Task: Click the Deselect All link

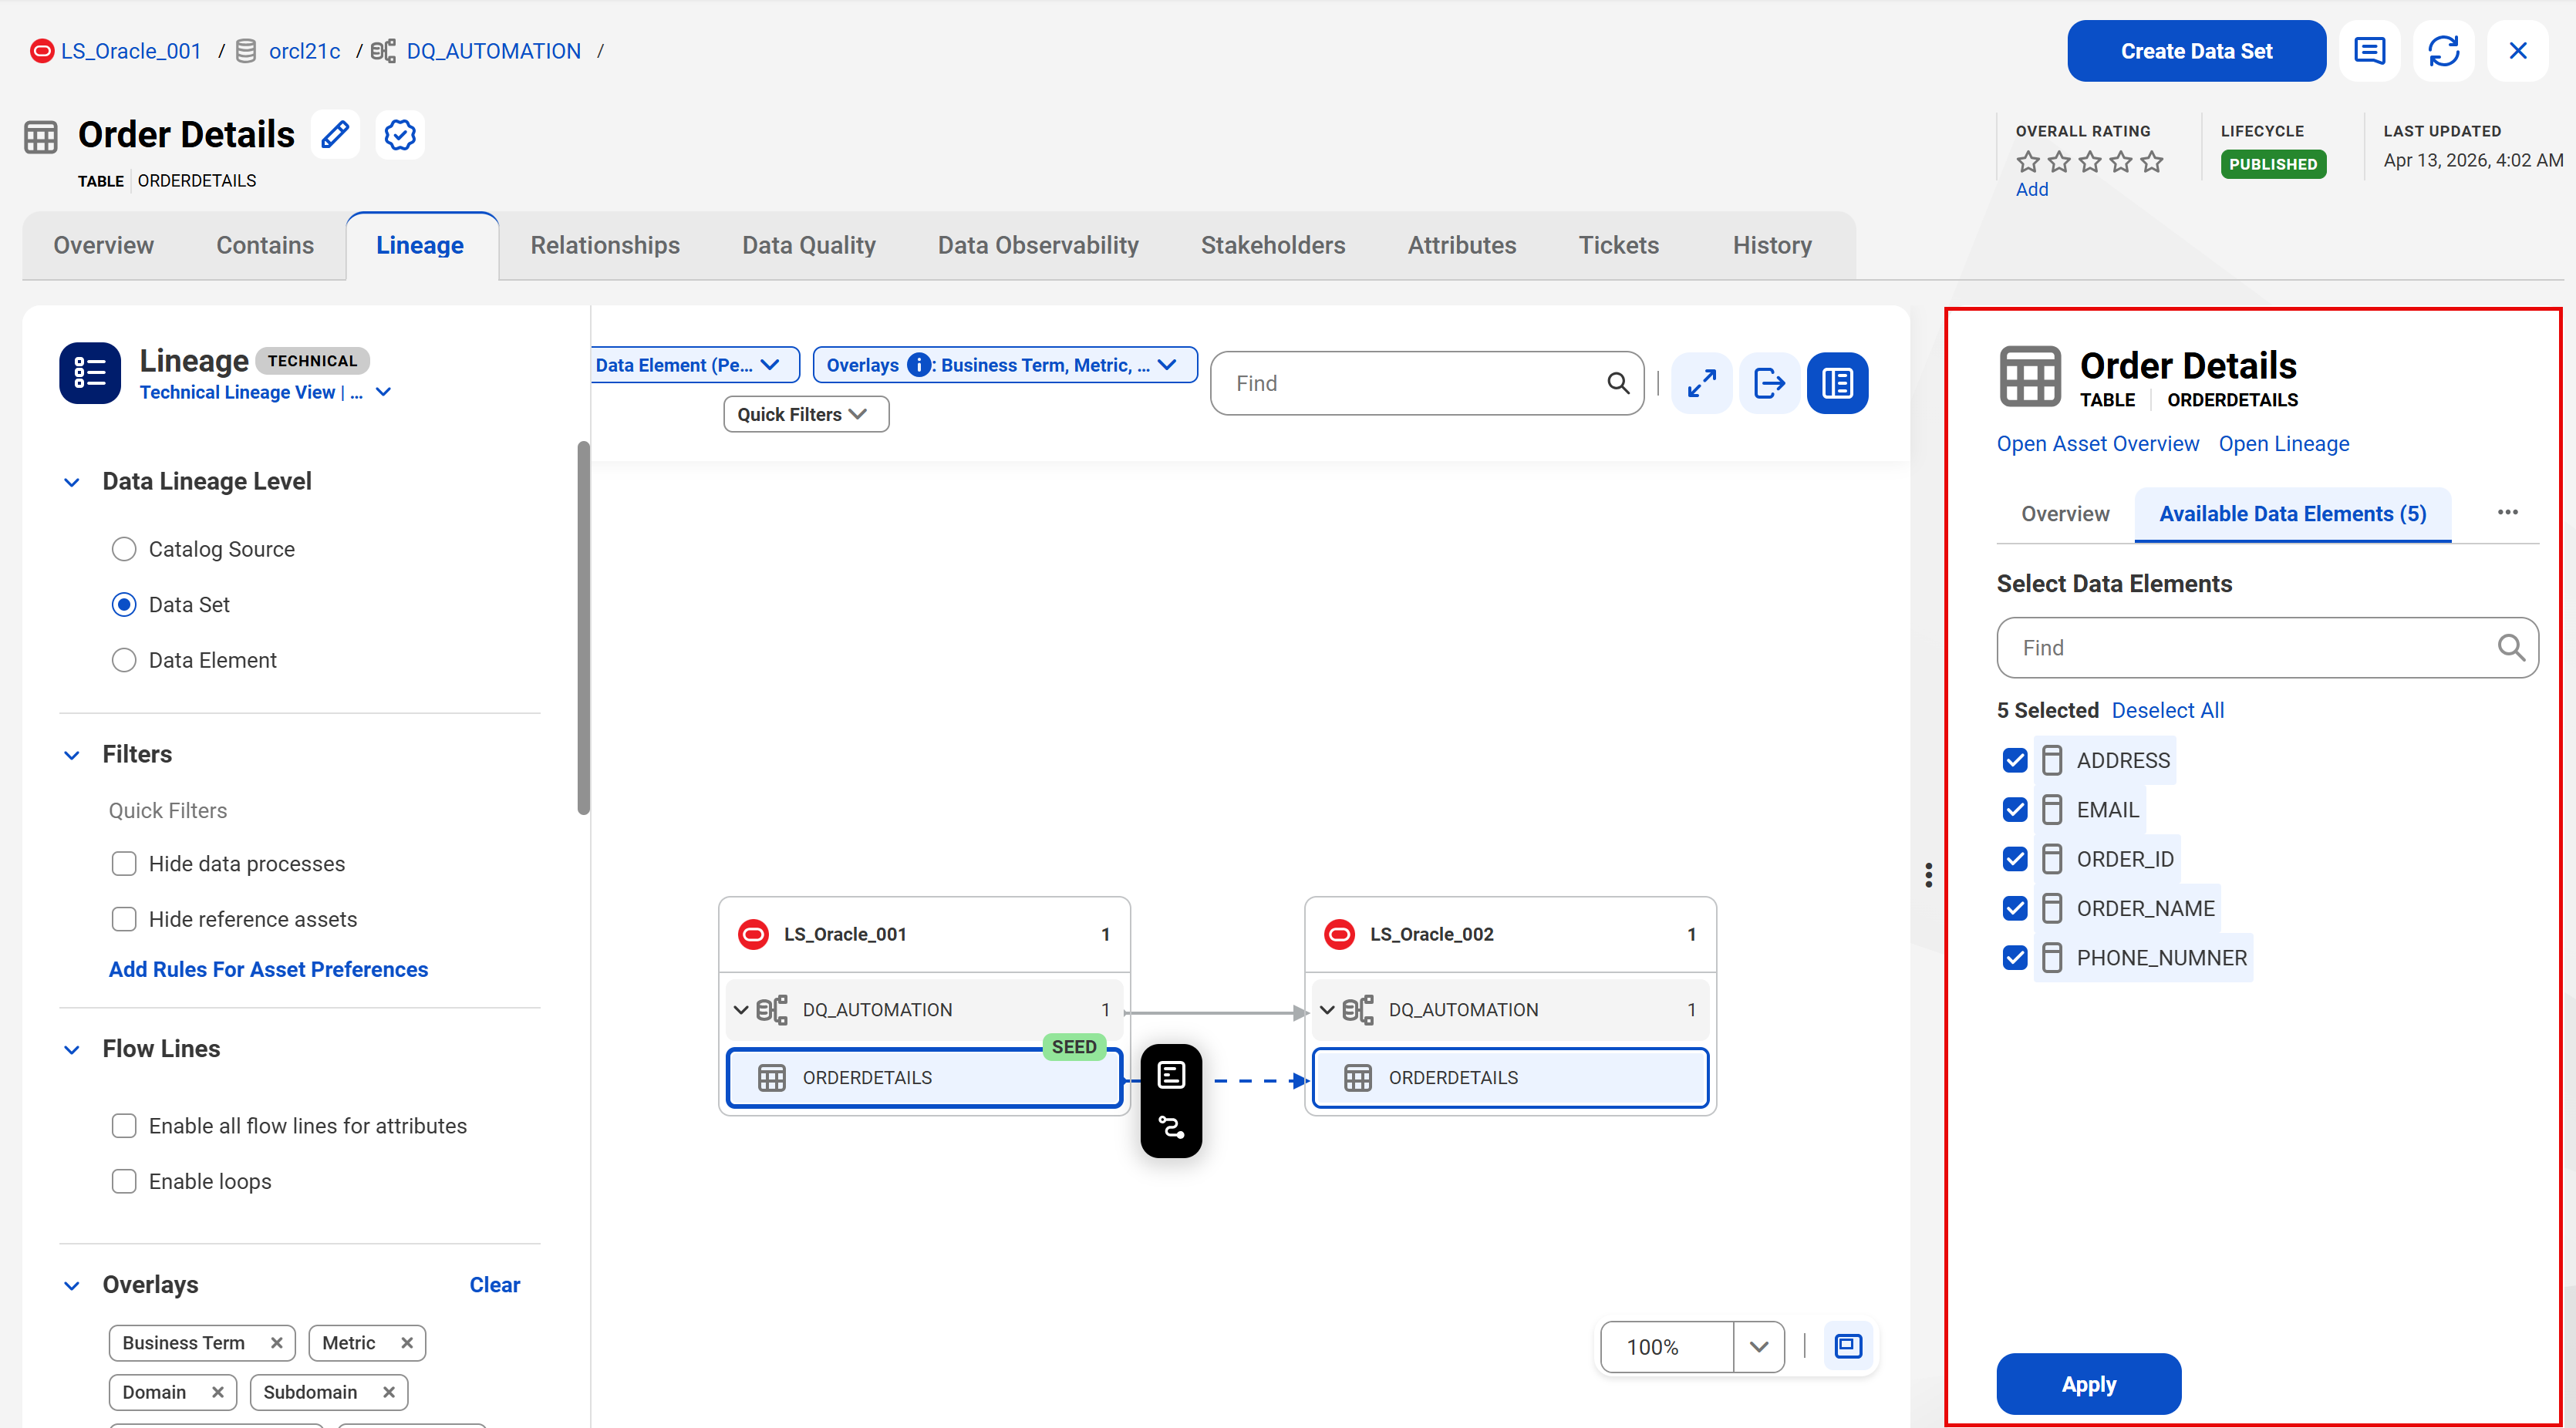Action: [x=2167, y=710]
